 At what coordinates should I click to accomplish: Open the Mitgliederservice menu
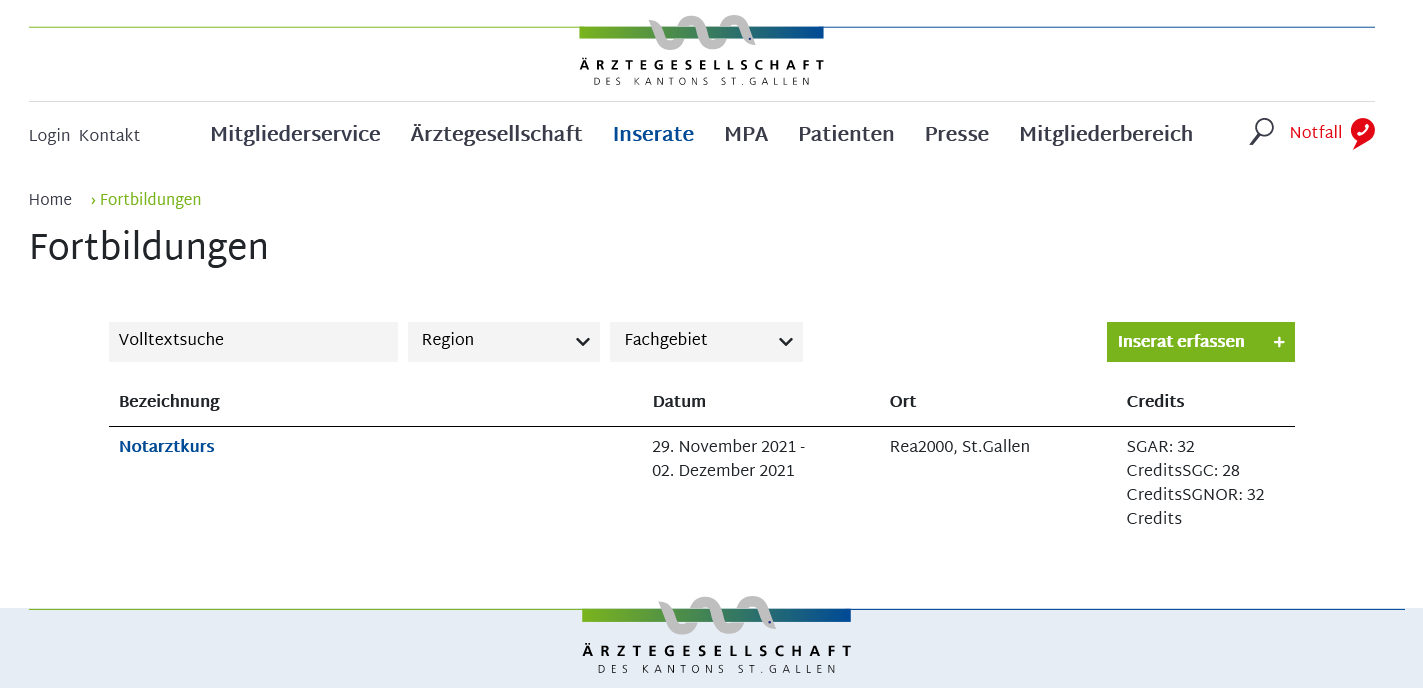295,134
